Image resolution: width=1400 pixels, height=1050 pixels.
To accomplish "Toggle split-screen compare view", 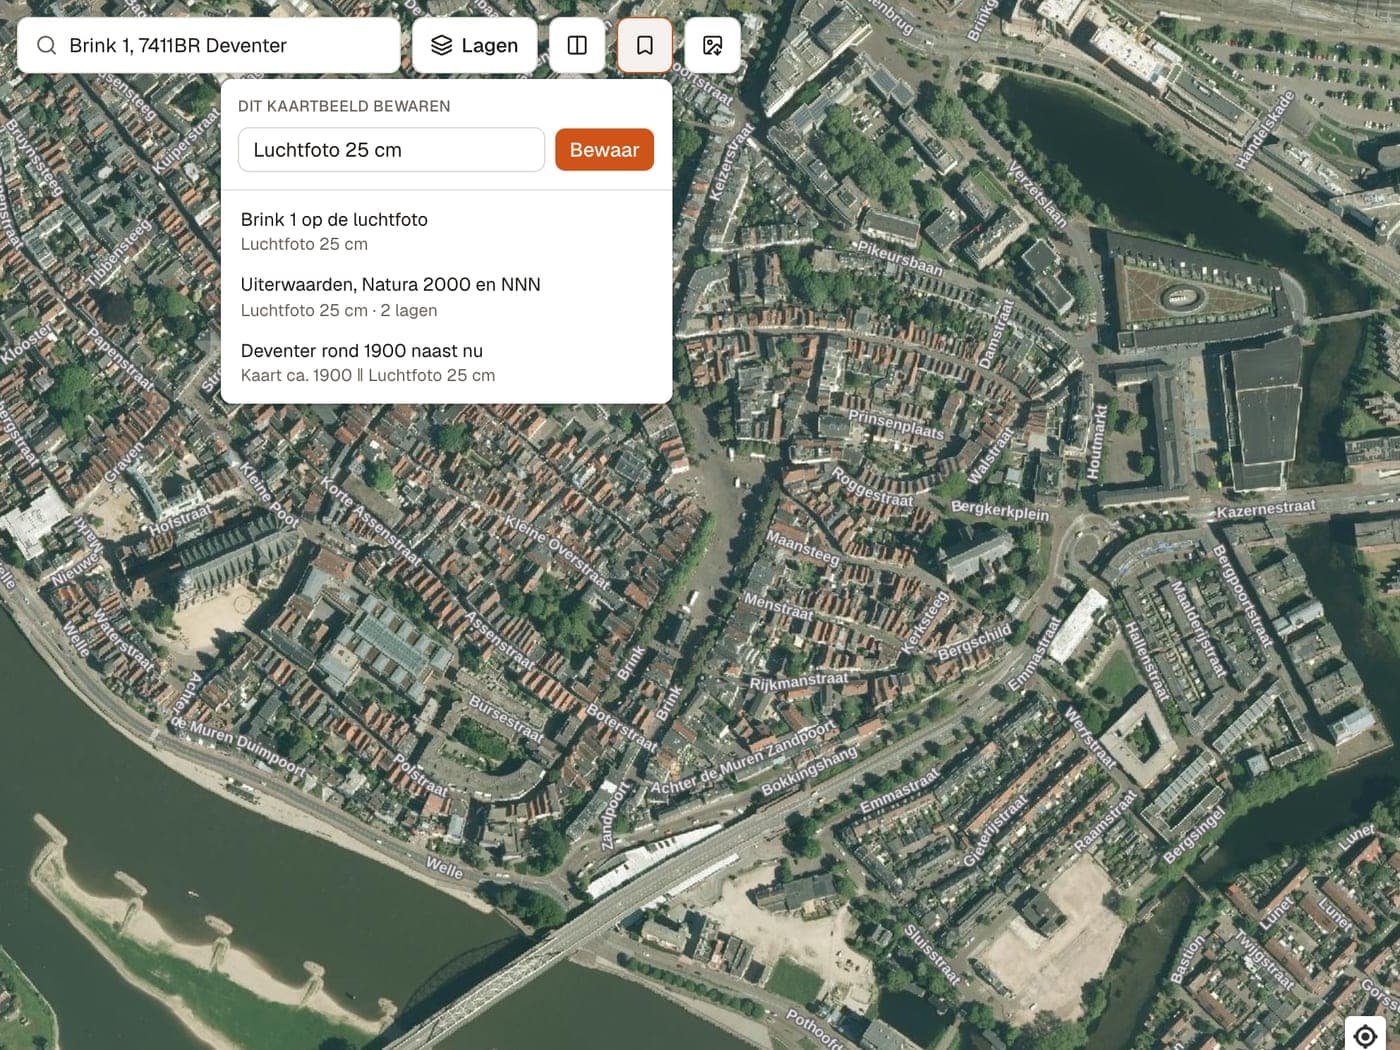I will coord(577,45).
